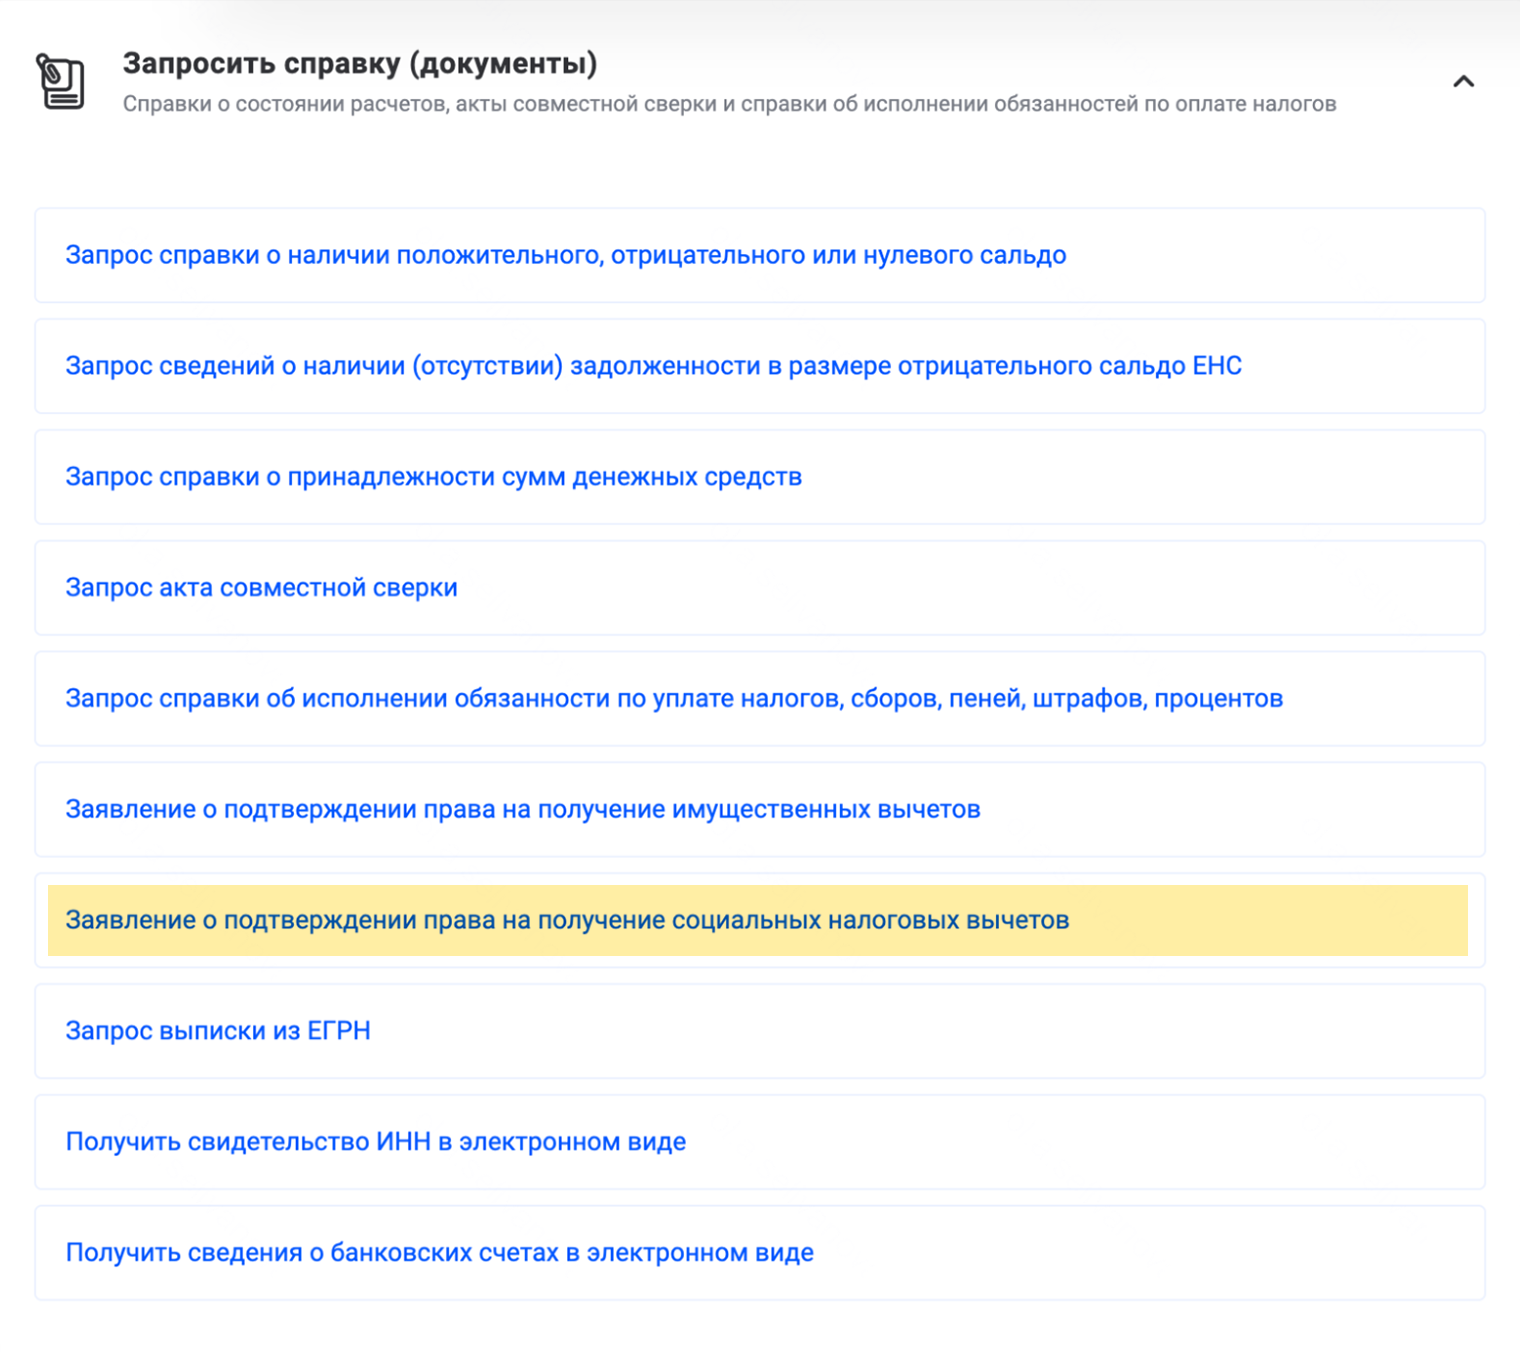The height and width of the screenshot is (1352, 1520).
Task: Get свидетельство ИНН в электронном виде
Action: (376, 1141)
